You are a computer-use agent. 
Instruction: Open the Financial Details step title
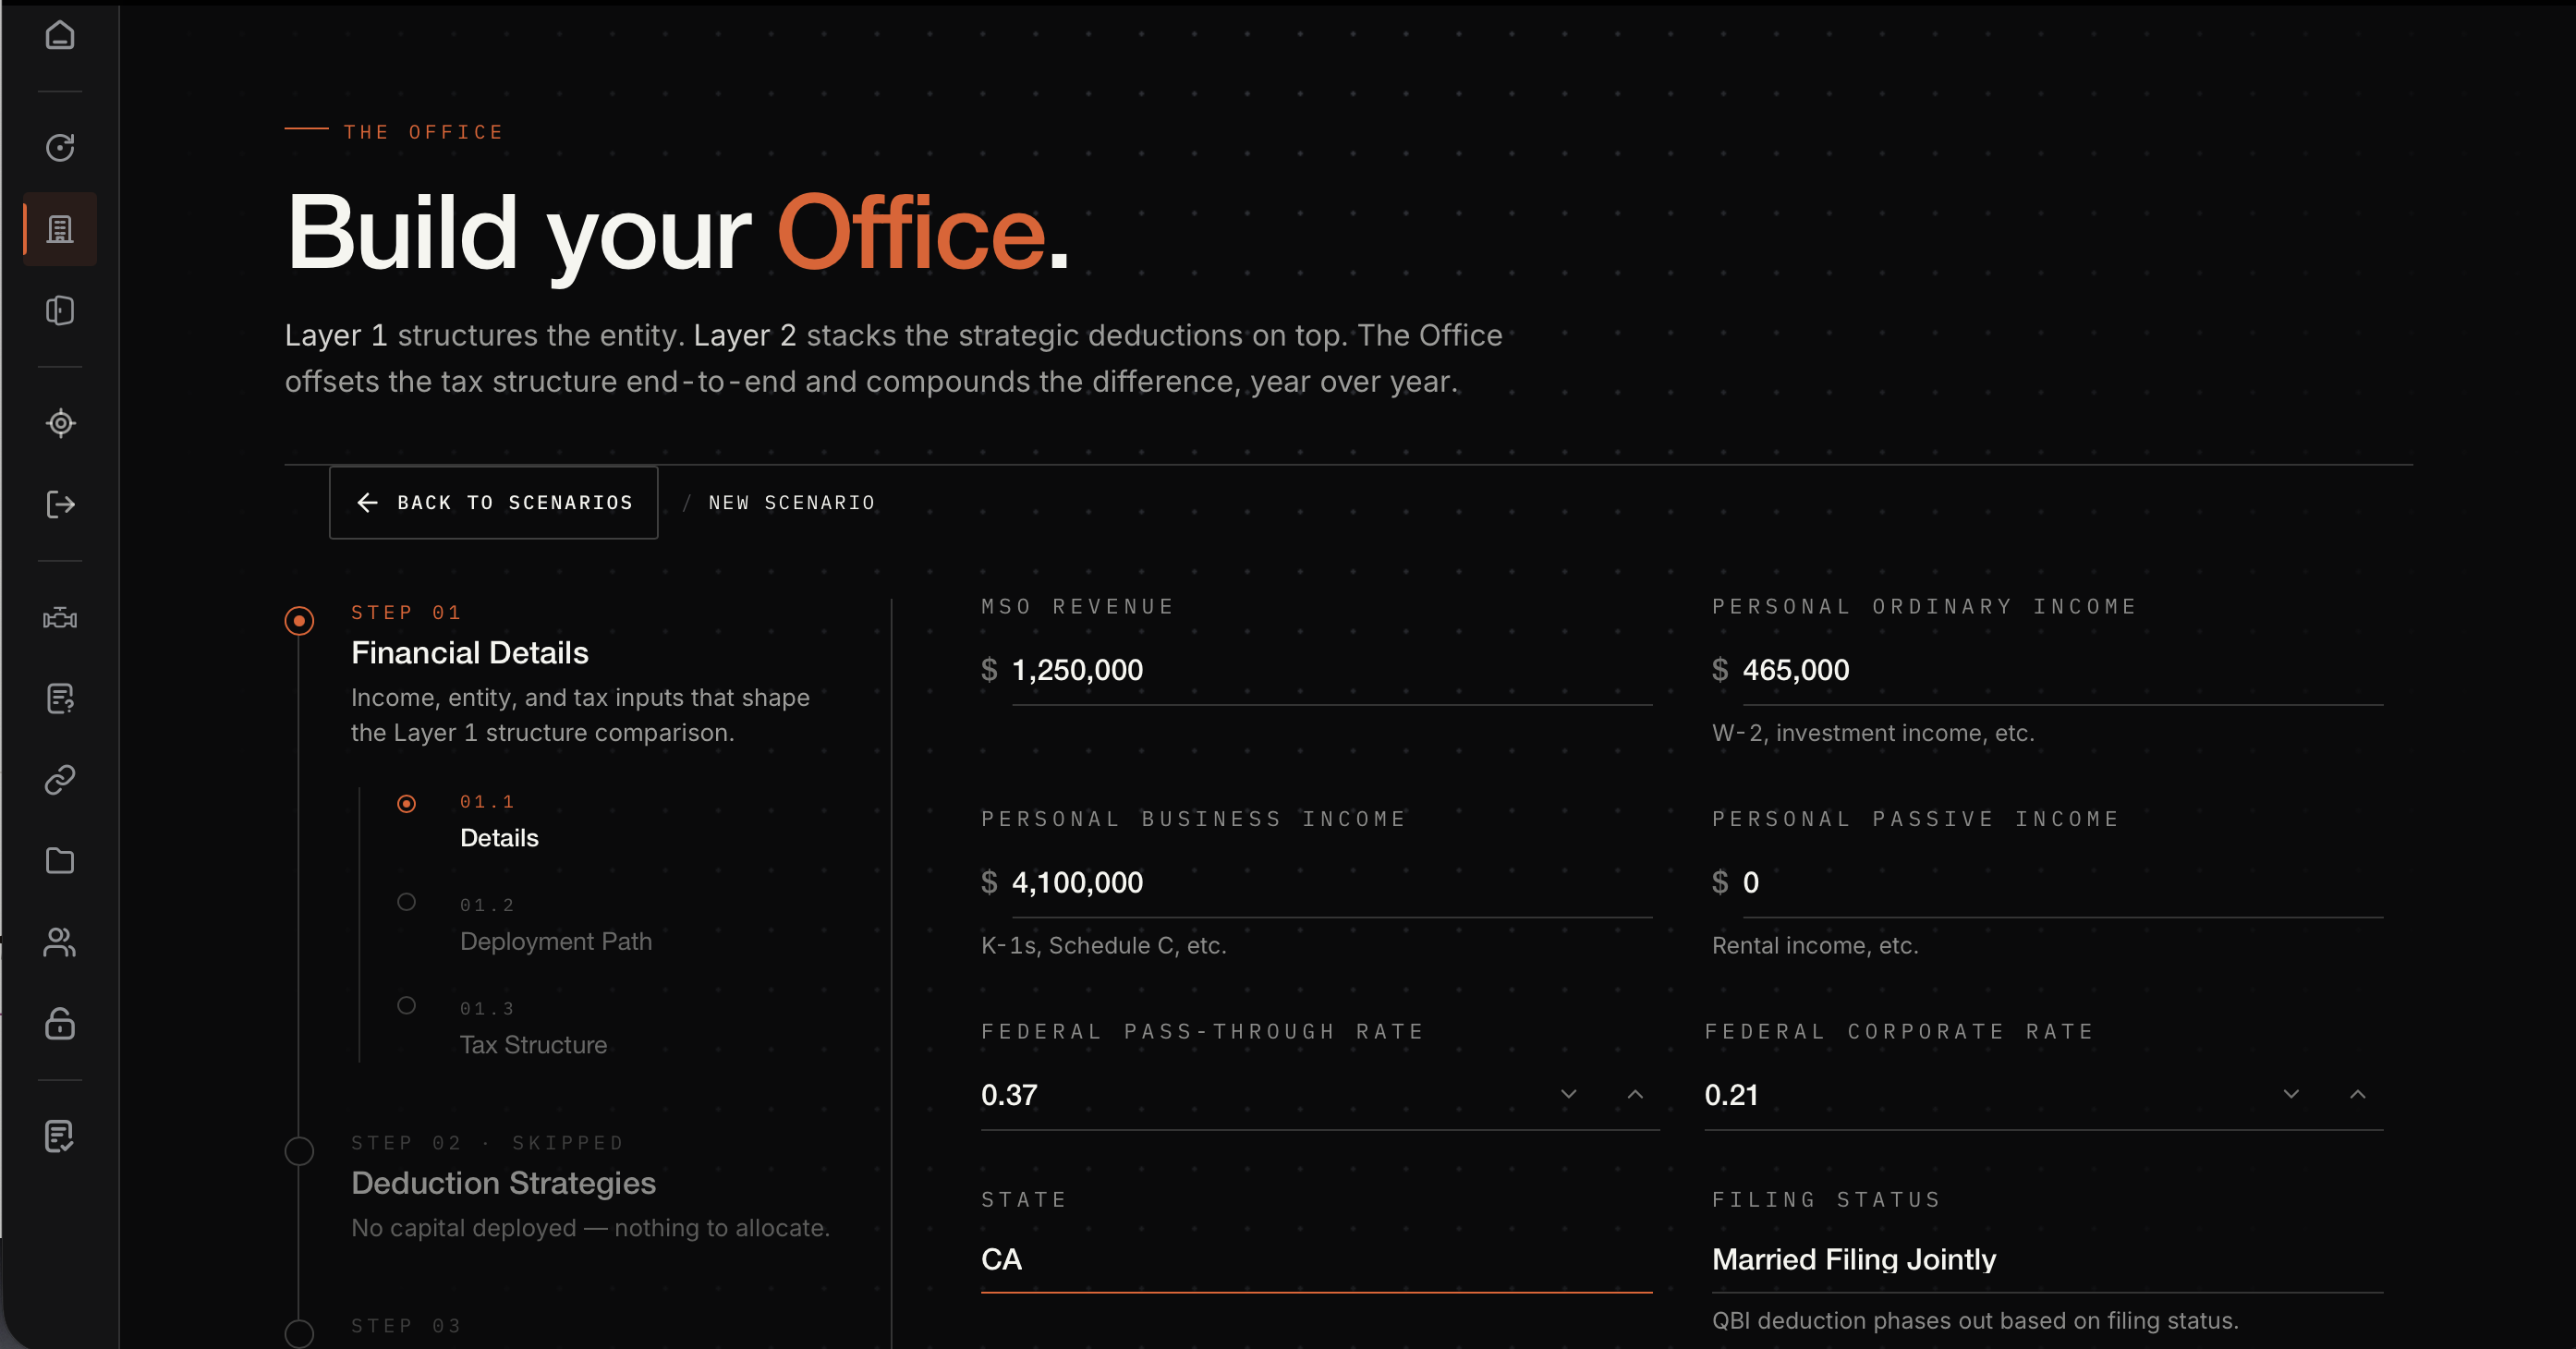pos(470,653)
